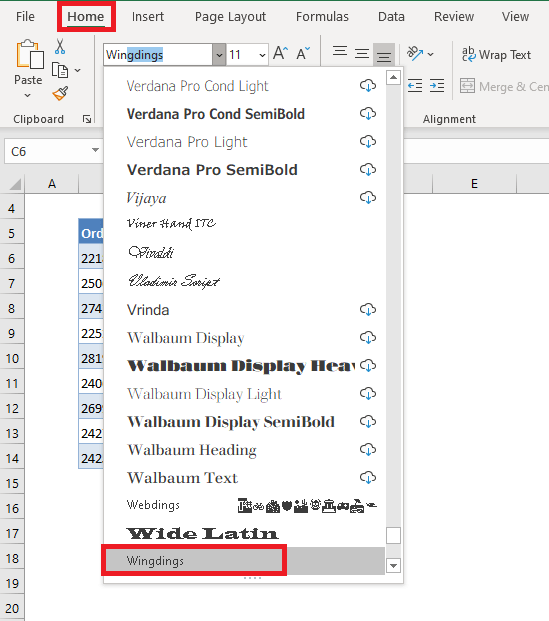549x621 pixels.
Task: Open the Formulas ribbon tab
Action: [x=322, y=17]
